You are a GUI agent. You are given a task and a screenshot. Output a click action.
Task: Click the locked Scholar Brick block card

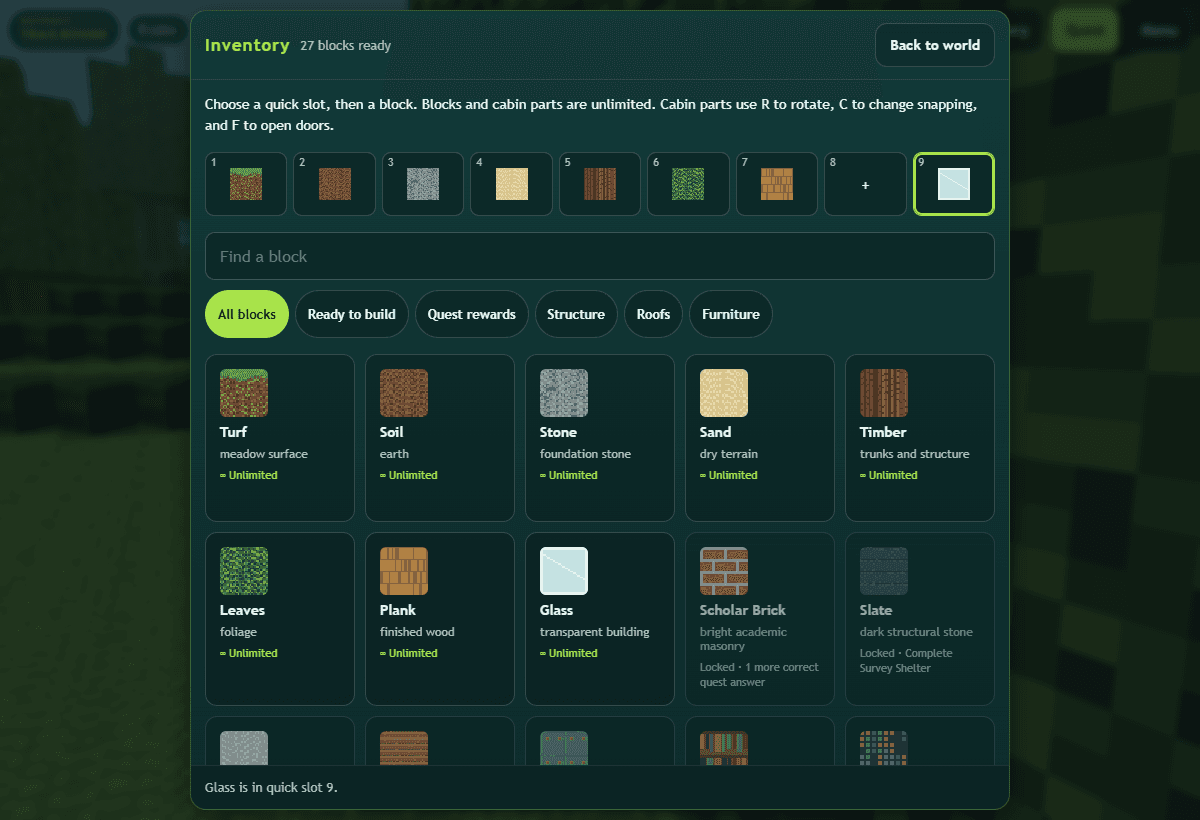(x=760, y=619)
